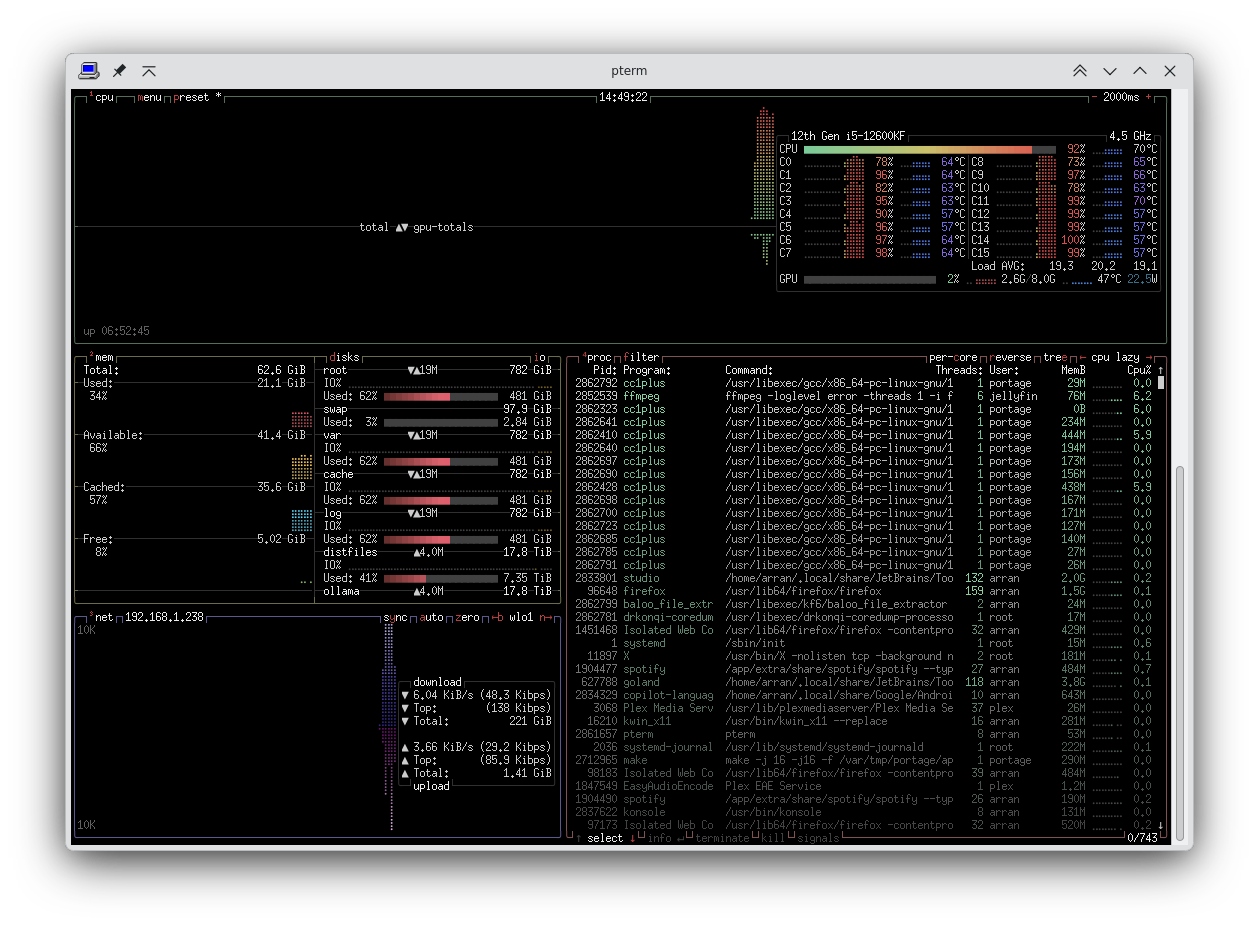
Task: Move process selection down with red arrow
Action: tap(632, 838)
